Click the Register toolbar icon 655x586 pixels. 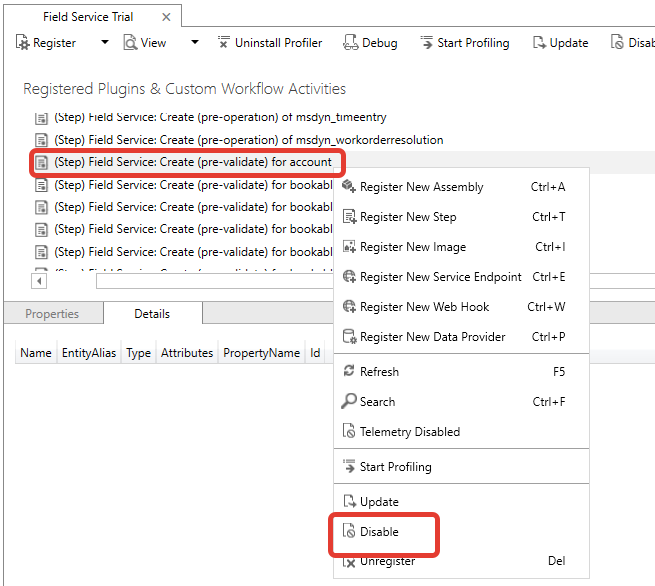point(23,43)
